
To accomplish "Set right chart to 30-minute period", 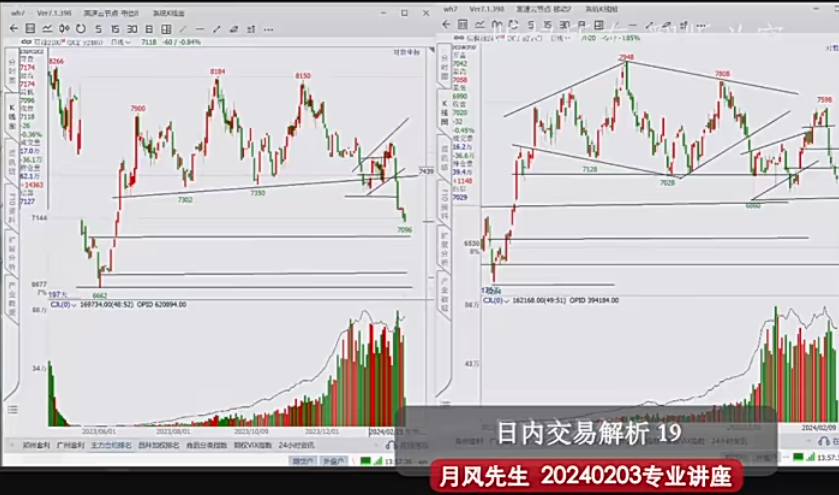I will pos(564,25).
